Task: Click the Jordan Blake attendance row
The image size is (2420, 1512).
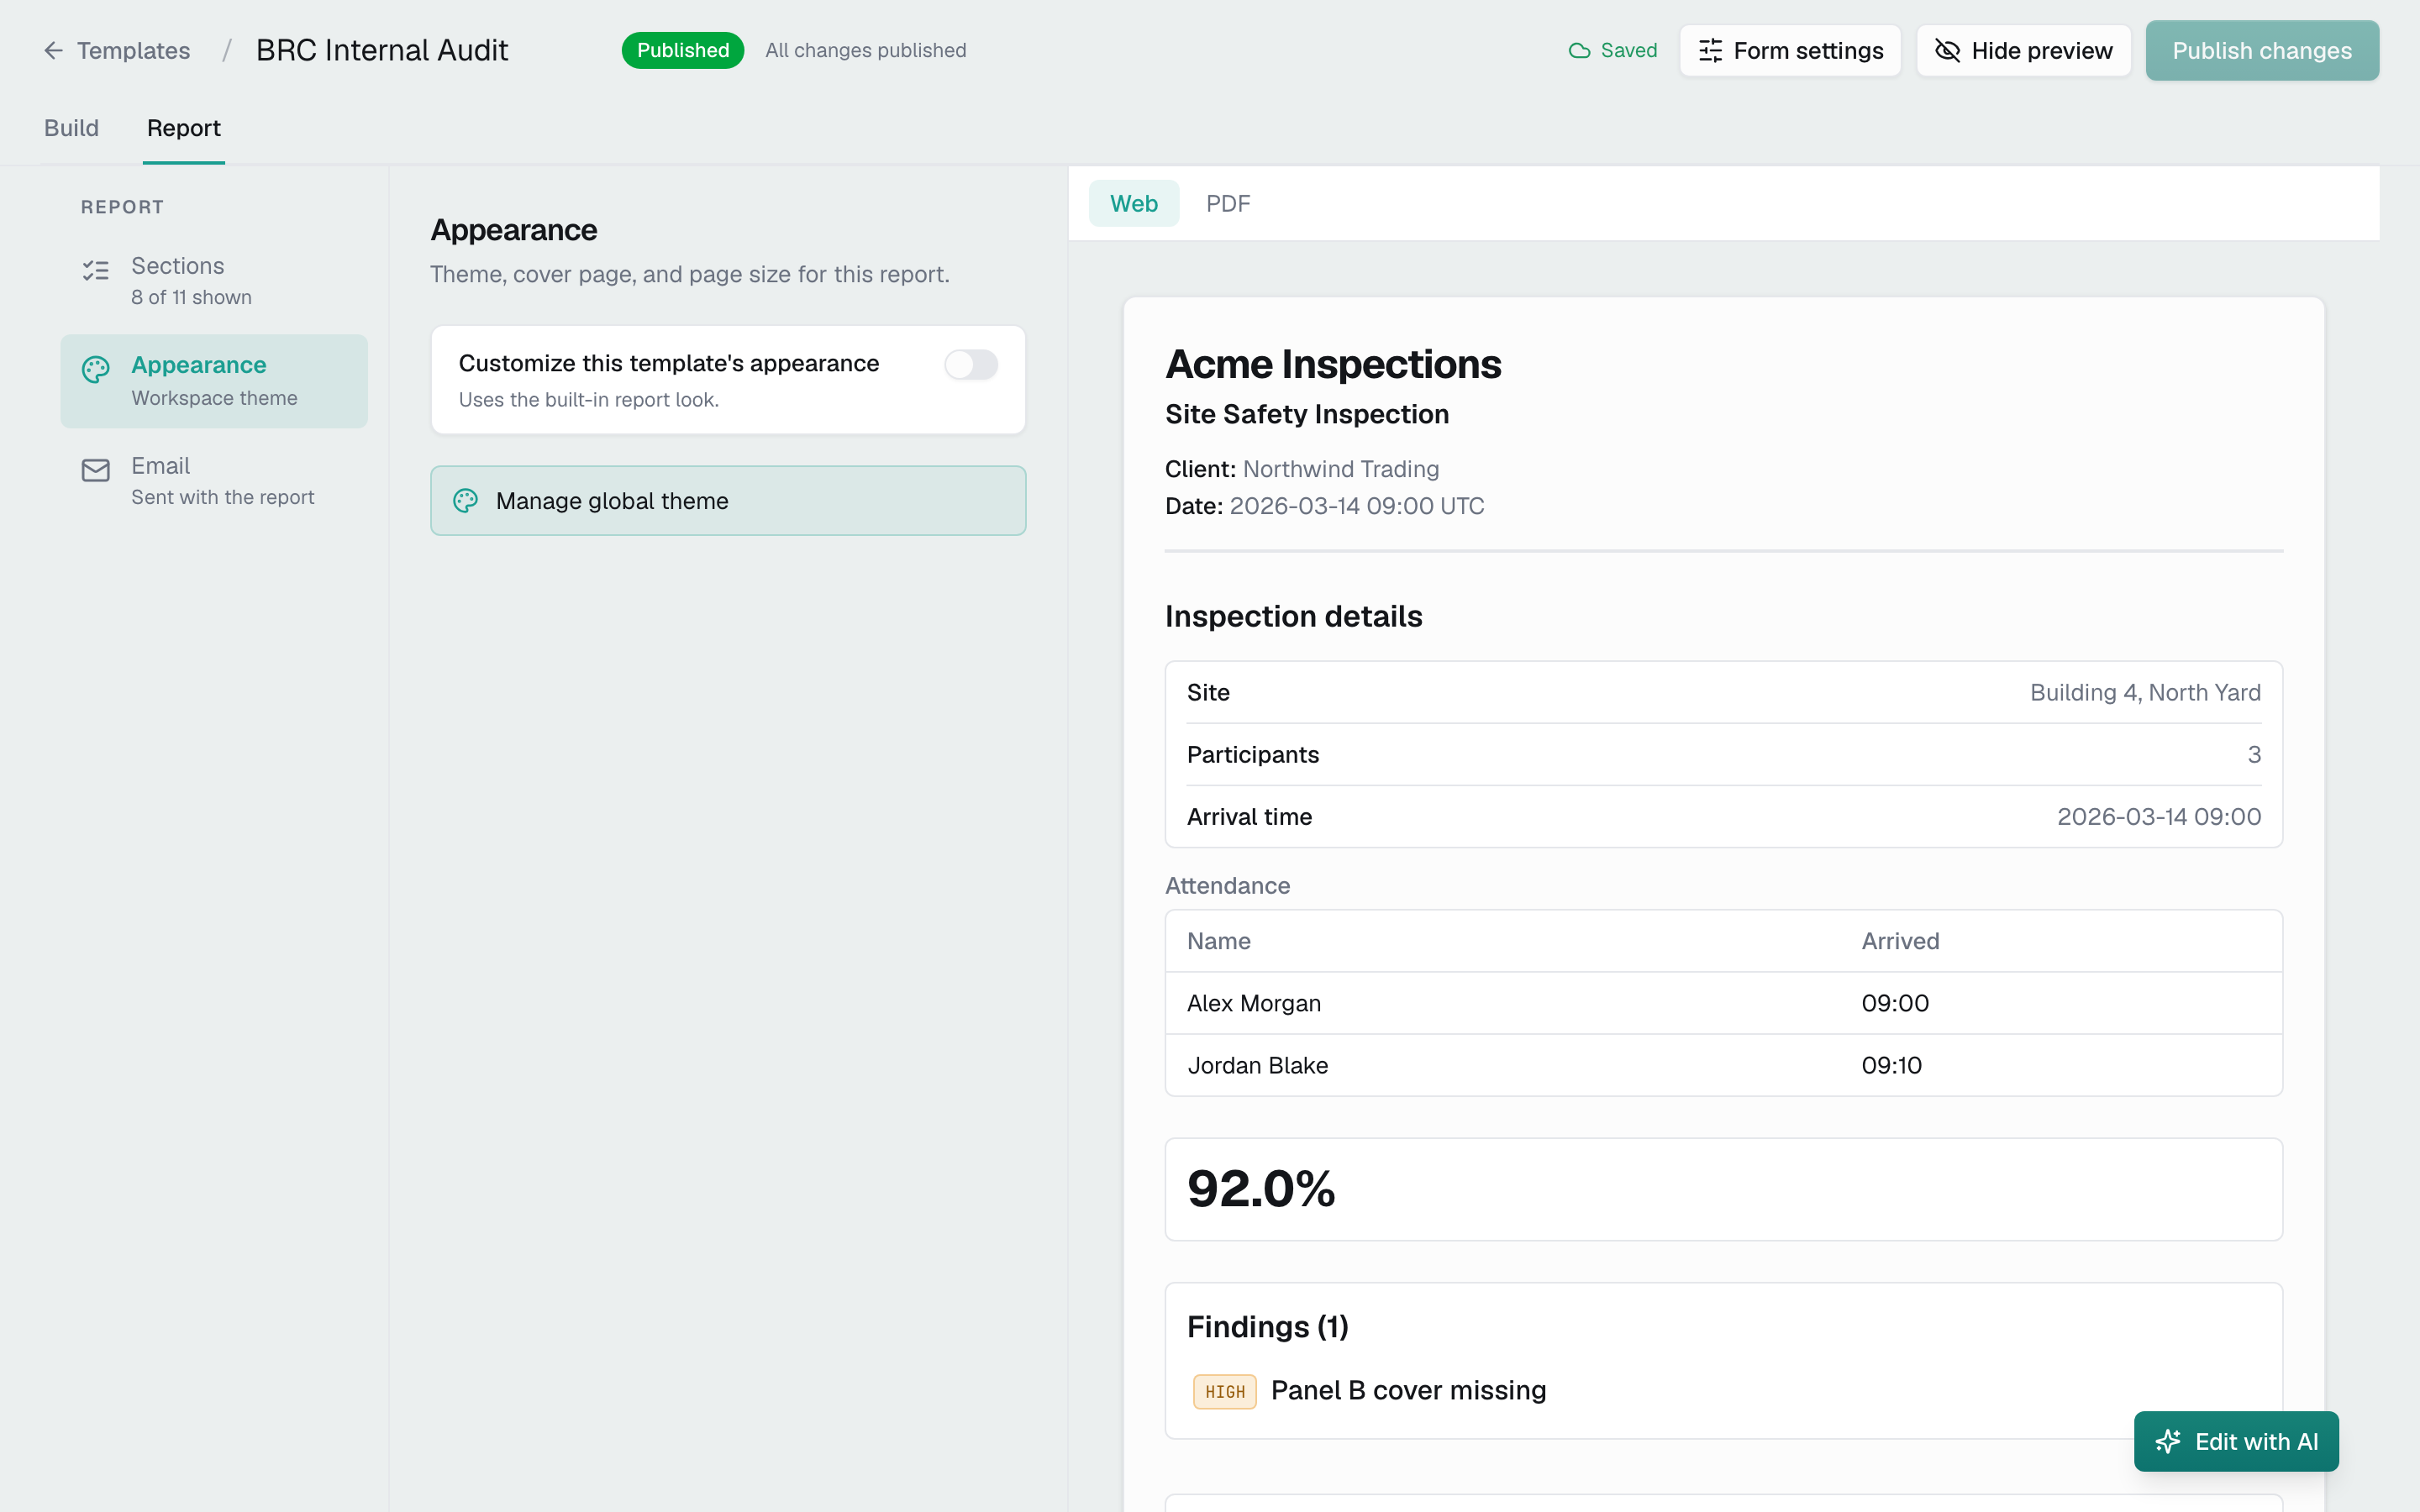Action: pos(1723,1065)
